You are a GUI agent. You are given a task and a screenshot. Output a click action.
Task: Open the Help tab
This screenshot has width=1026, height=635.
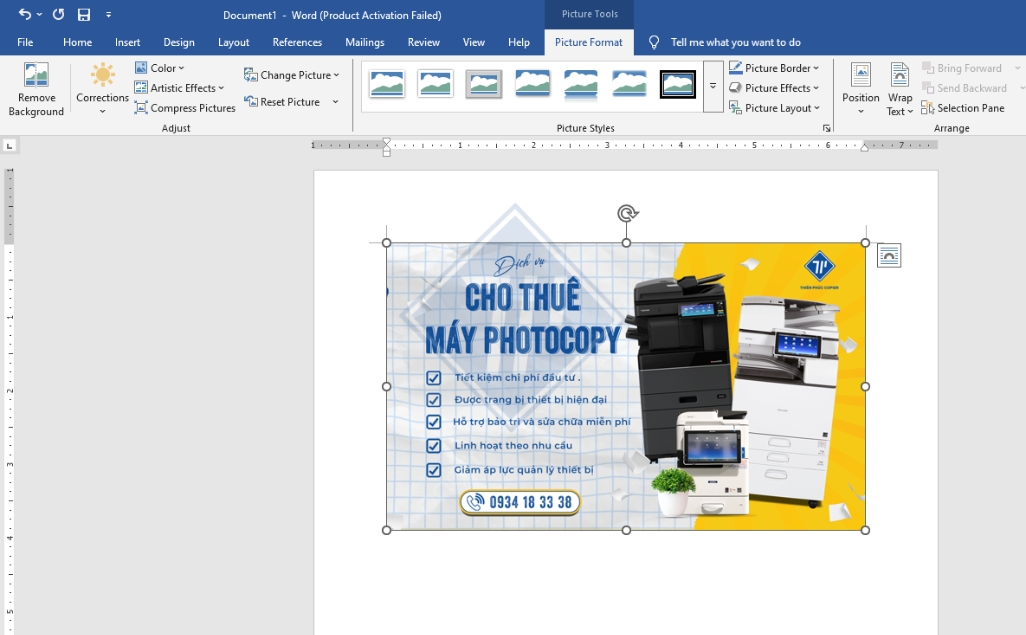click(519, 42)
